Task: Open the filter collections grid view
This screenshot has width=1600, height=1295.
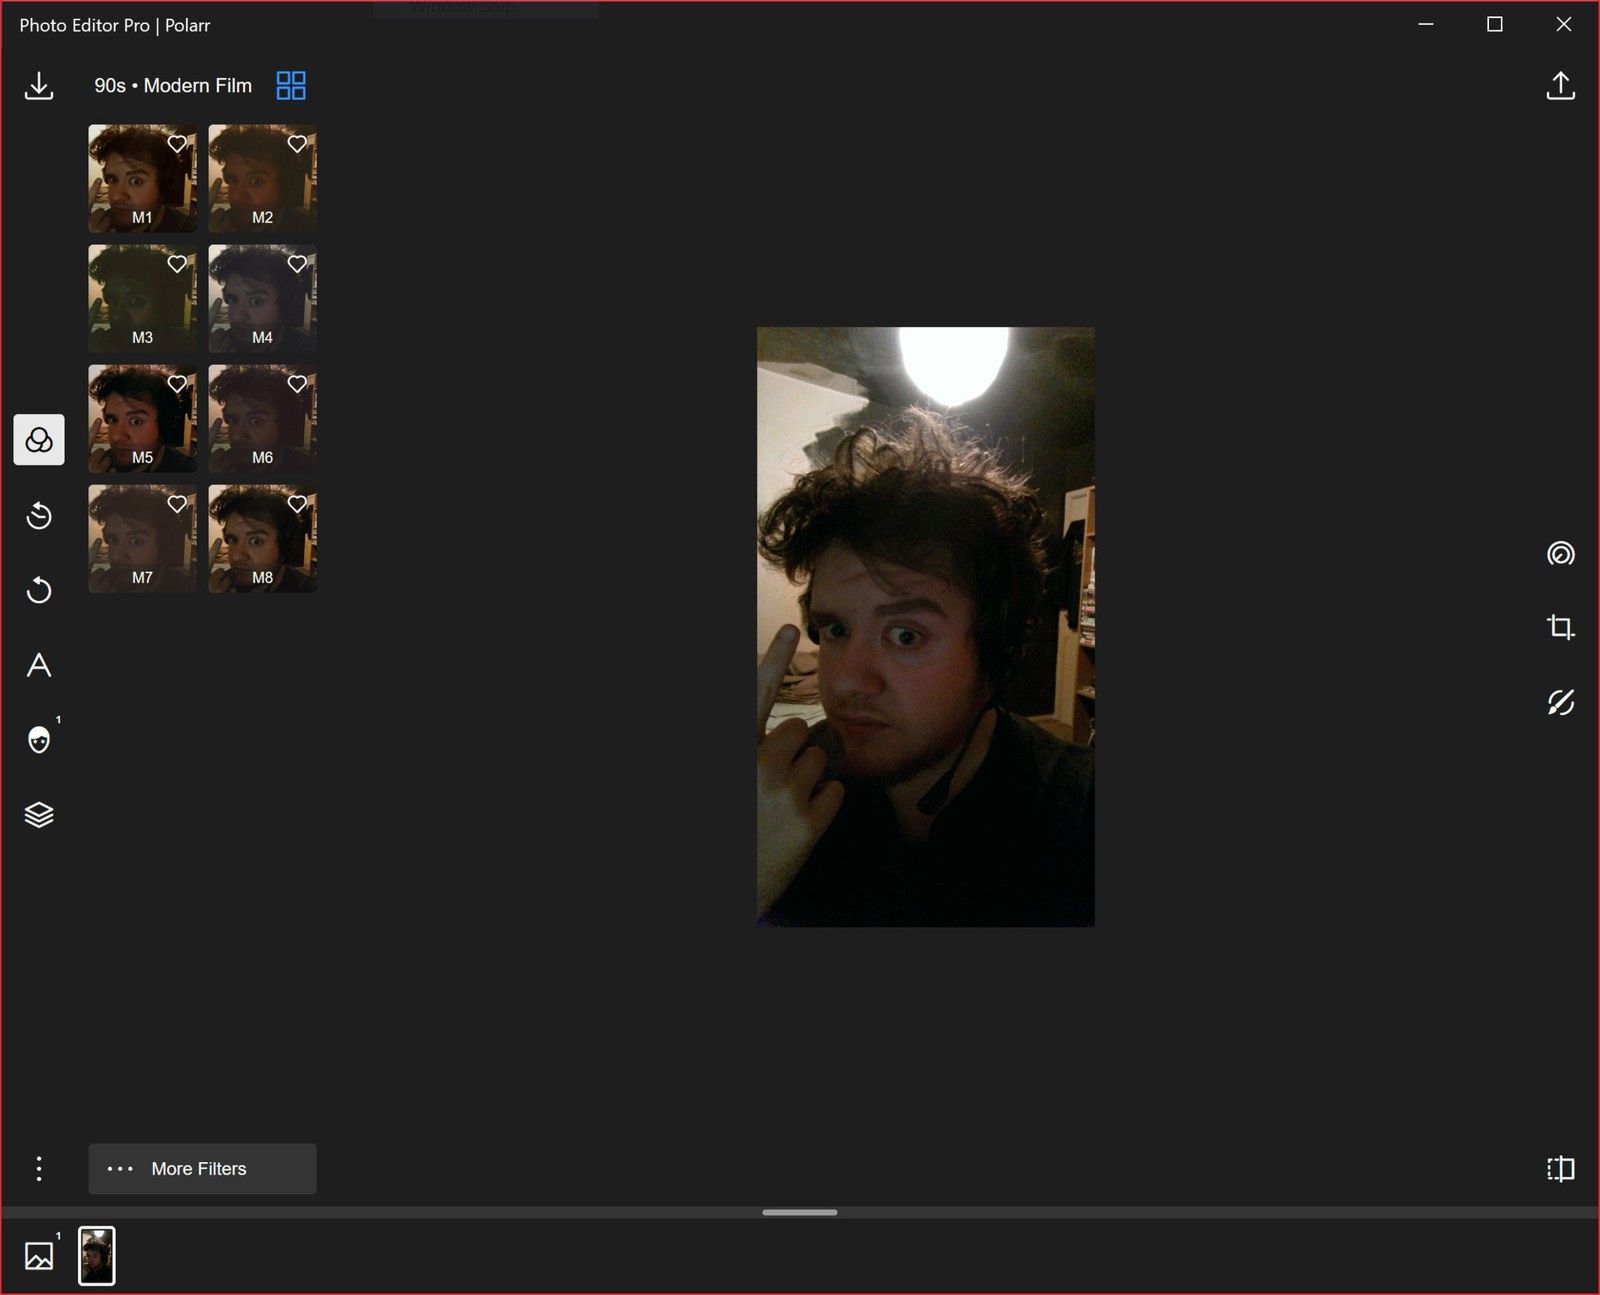Action: [292, 85]
